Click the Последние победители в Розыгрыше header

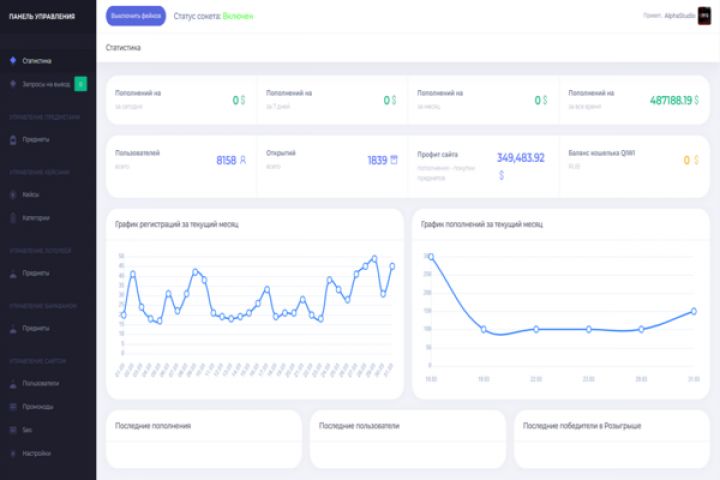pos(582,426)
